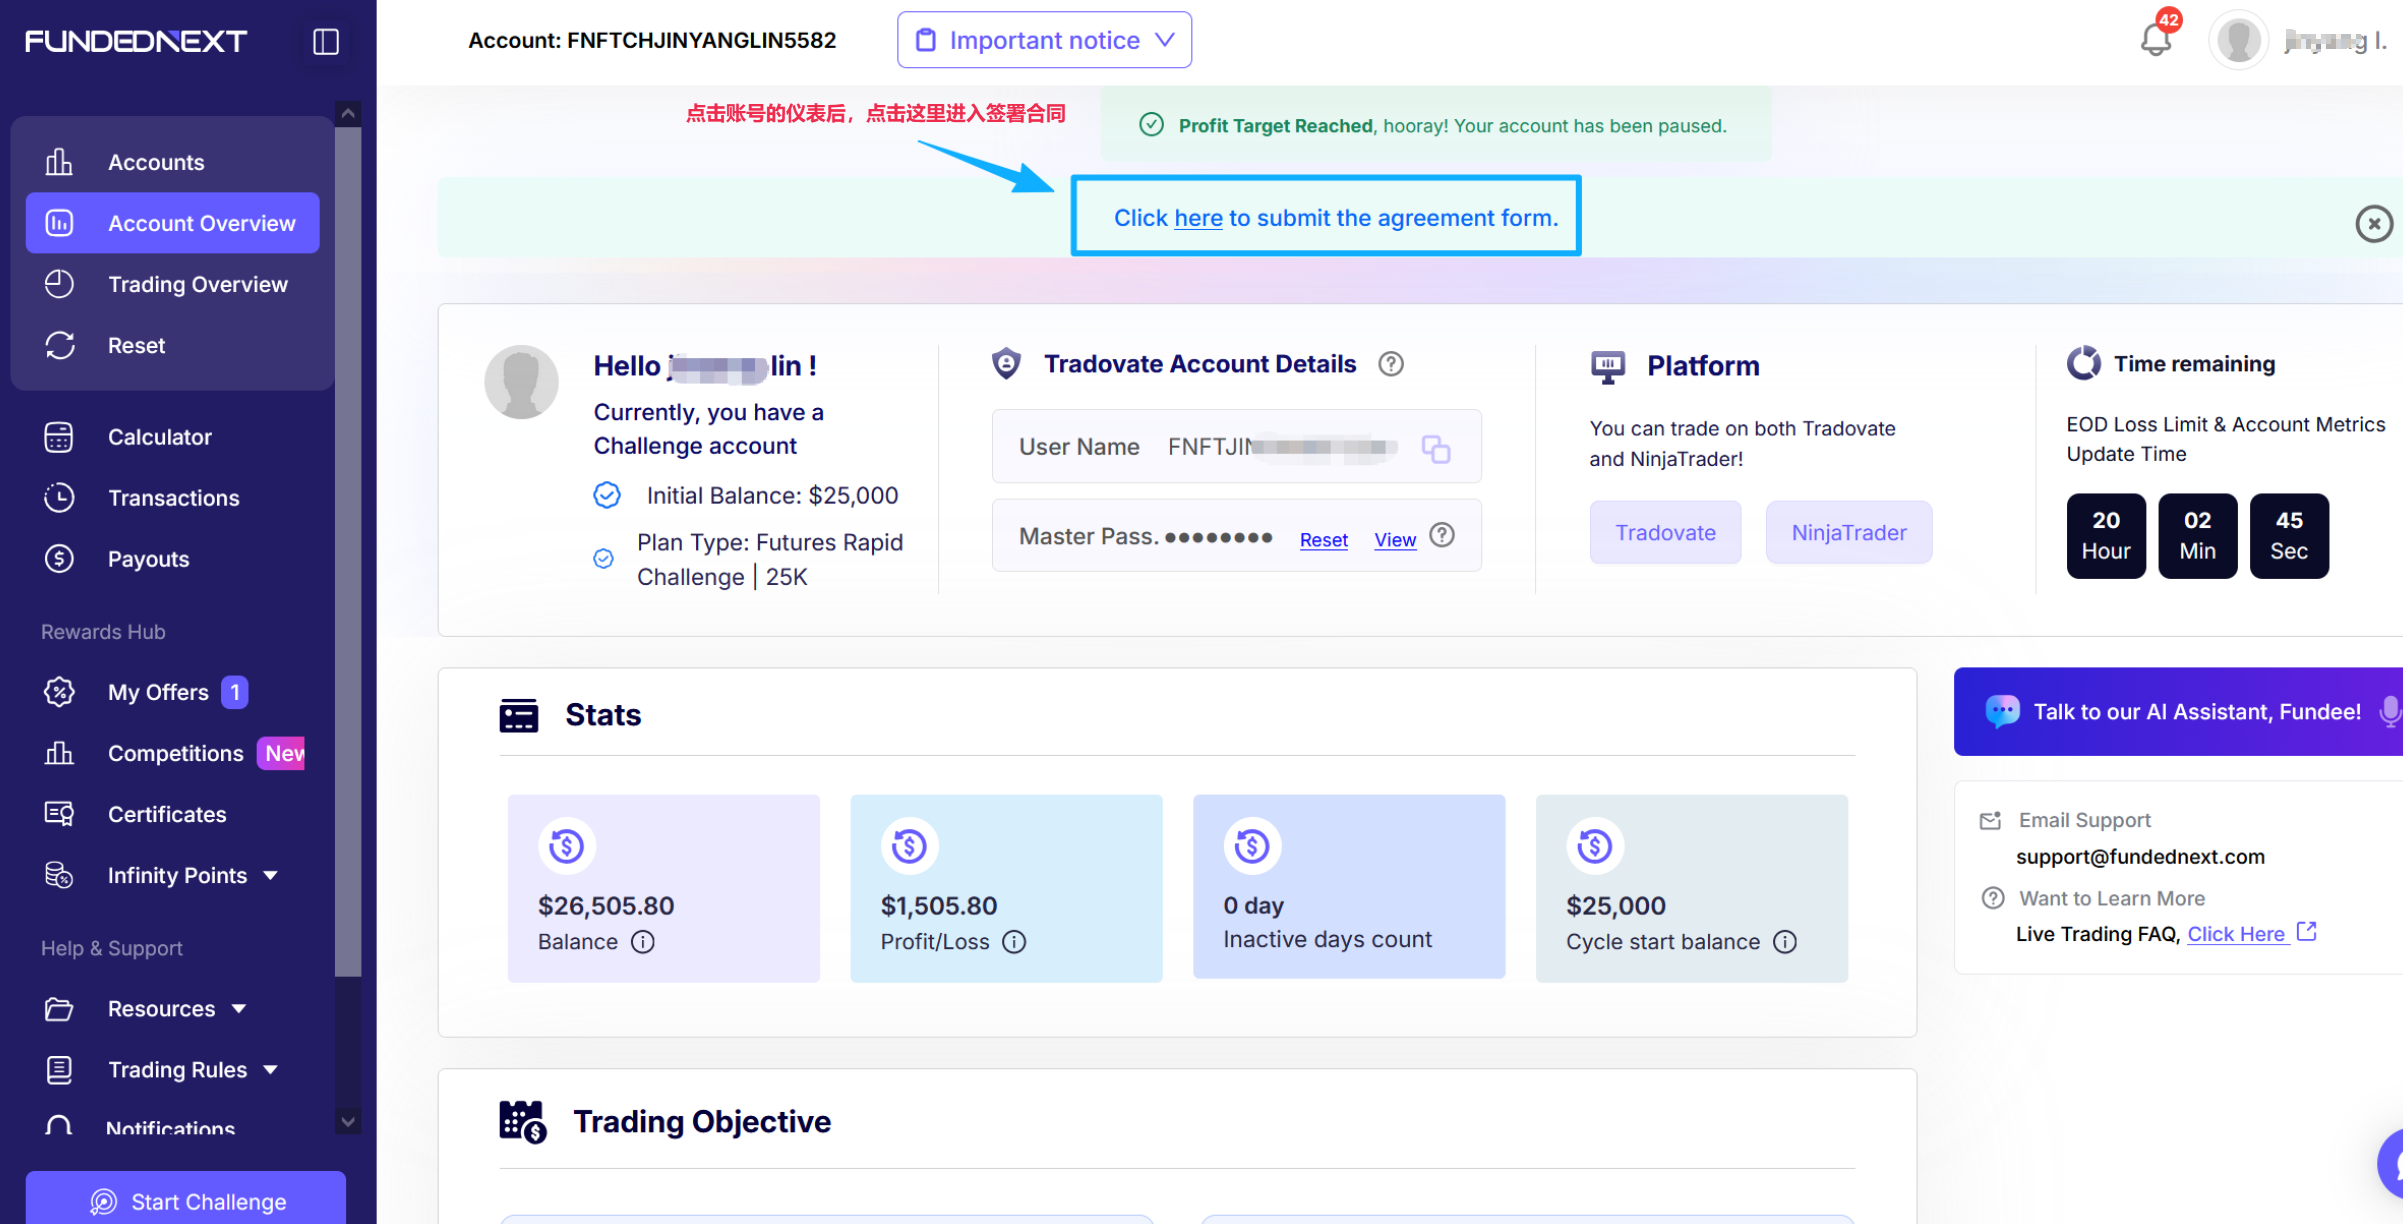Click the Profit Target Reached notice

[1436, 125]
